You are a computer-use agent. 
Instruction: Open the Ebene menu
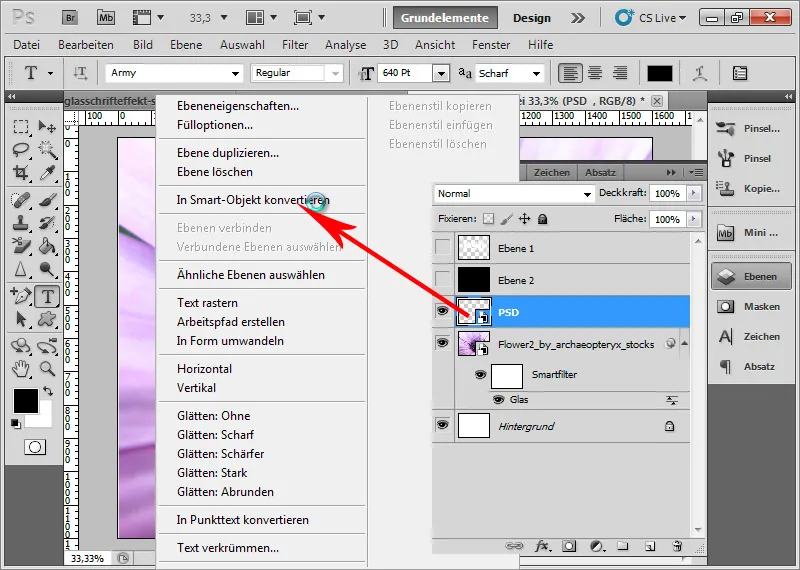(186, 45)
